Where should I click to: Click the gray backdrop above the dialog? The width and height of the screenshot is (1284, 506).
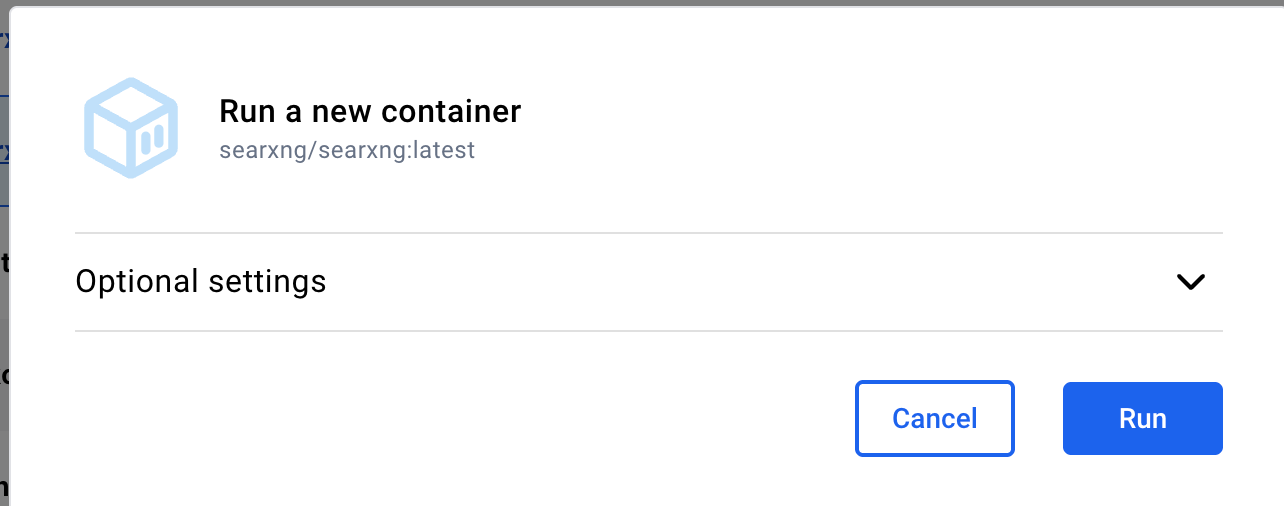(x=640, y=3)
